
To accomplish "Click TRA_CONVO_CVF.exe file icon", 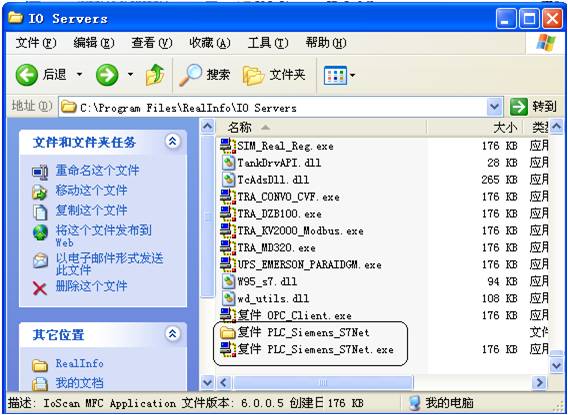I will click(x=228, y=197).
